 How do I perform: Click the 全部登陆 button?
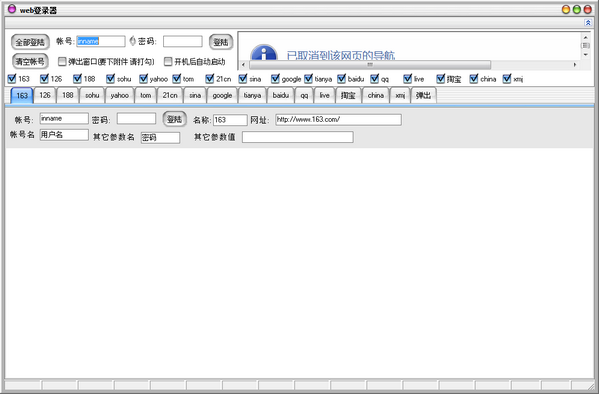pos(30,42)
